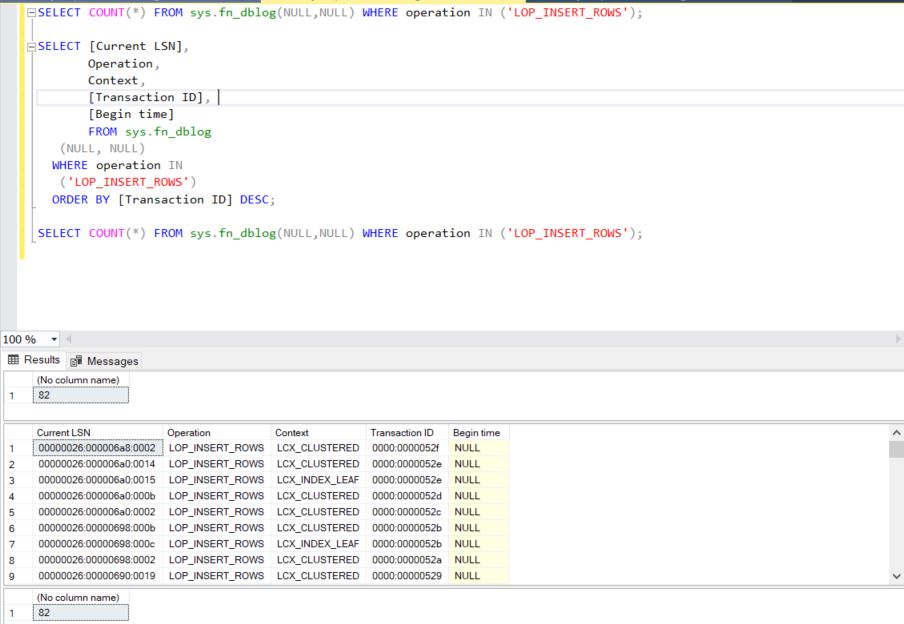Image resolution: width=904 pixels, height=624 pixels.
Task: Select row 7 LCX_INDEX_LEAF context cell
Action: [x=319, y=544]
